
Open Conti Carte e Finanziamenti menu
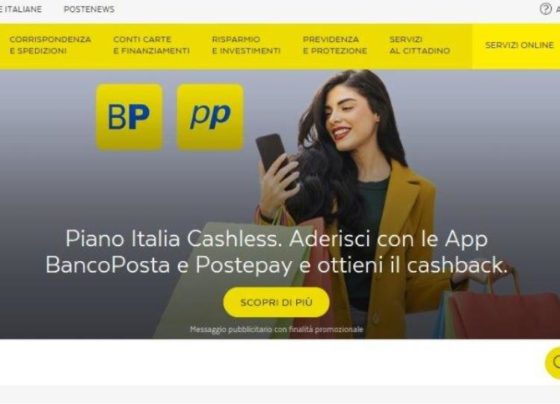(x=151, y=45)
